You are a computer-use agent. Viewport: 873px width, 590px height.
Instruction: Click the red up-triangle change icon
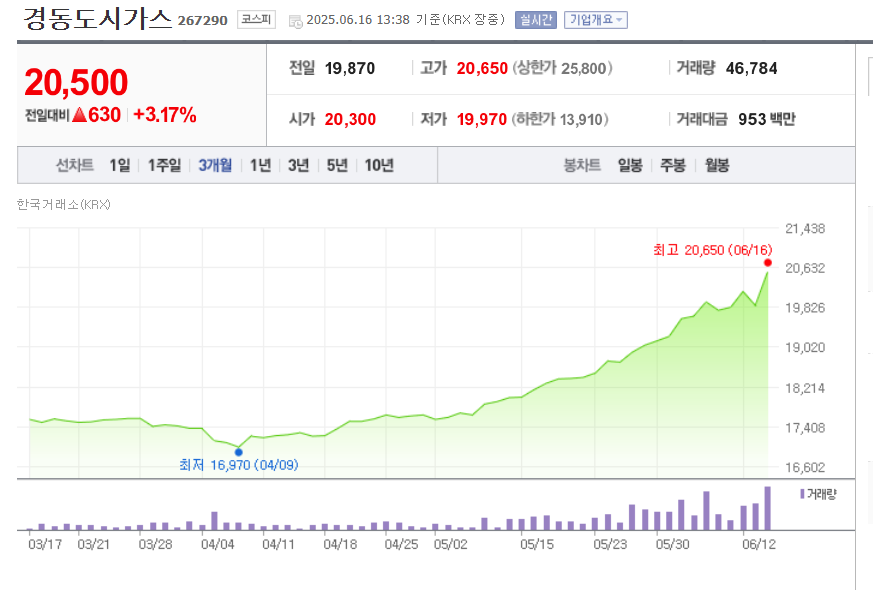[x=80, y=115]
